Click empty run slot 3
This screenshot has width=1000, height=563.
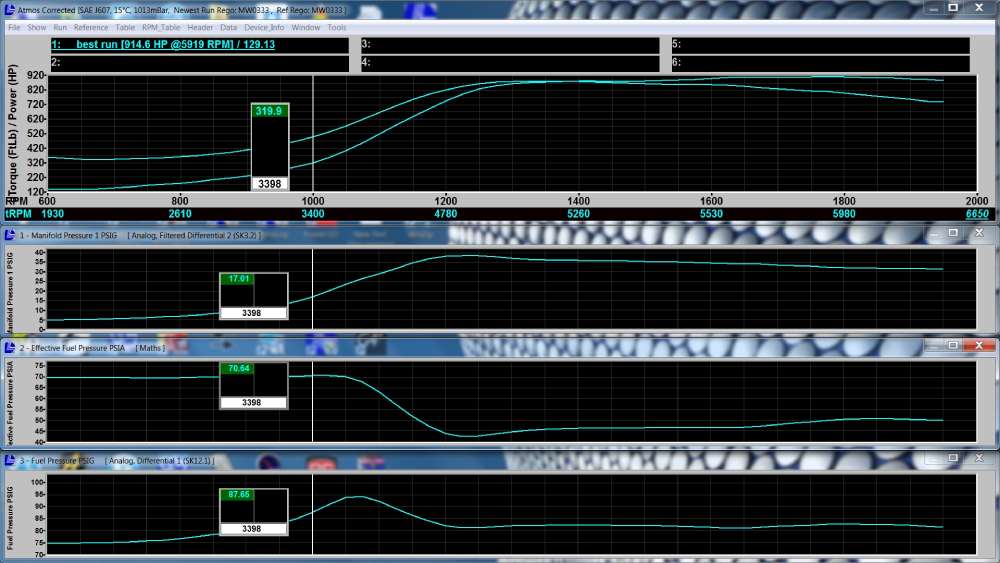click(509, 45)
